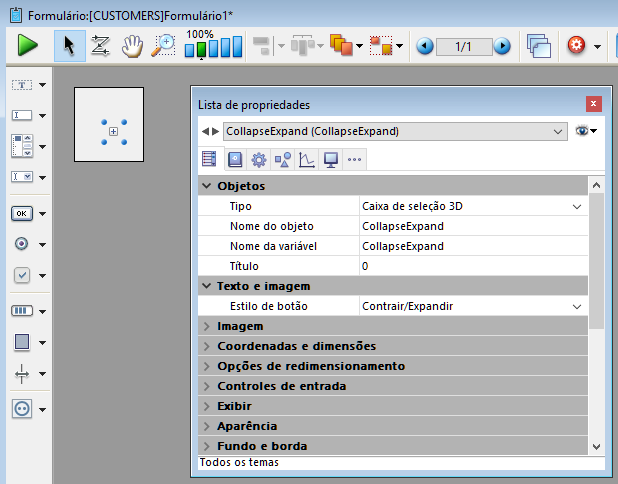The image size is (618, 484).
Task: Select the hand pan tool
Action: [132, 45]
